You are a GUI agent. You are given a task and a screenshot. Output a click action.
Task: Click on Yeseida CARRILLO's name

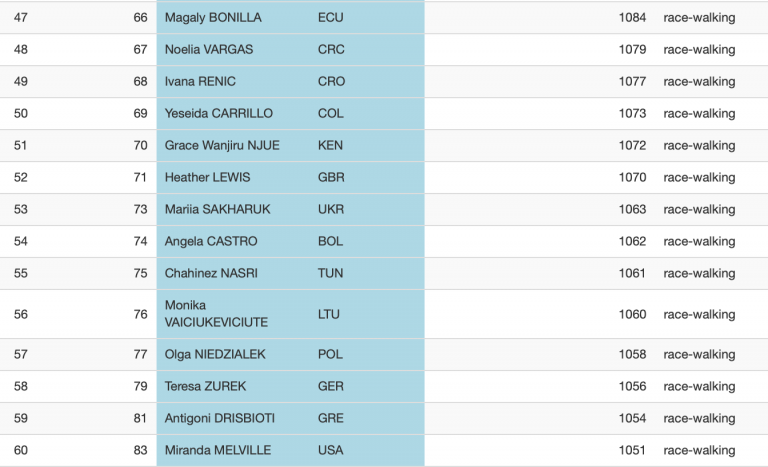point(218,114)
